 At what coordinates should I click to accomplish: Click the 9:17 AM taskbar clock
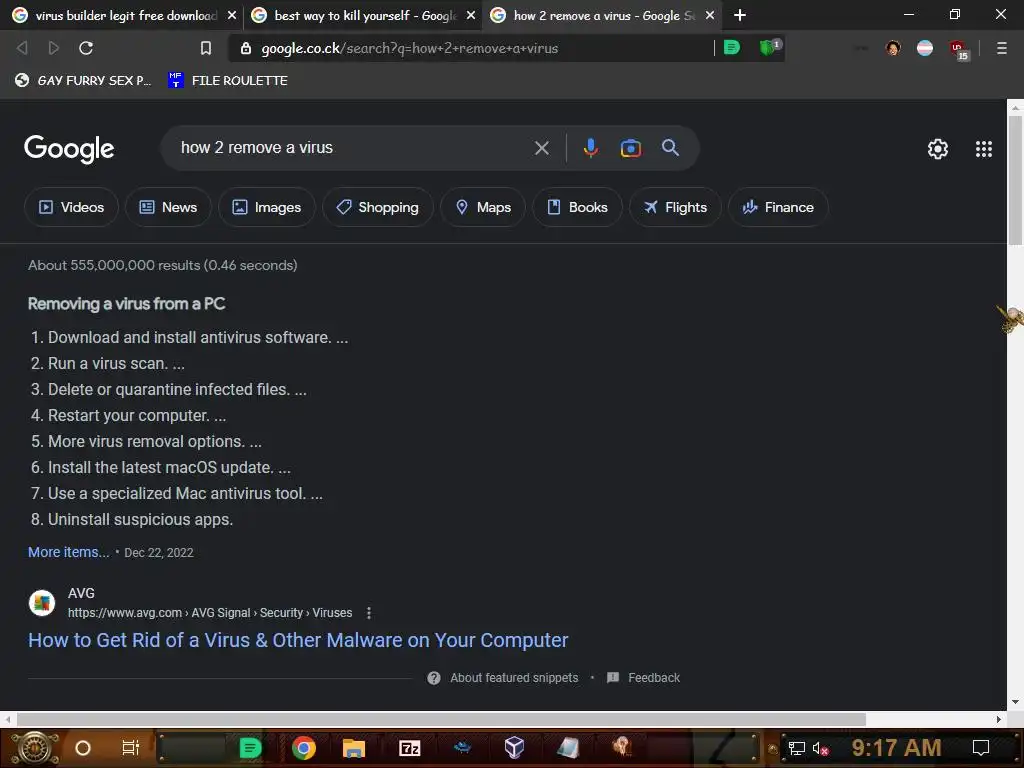click(x=896, y=748)
